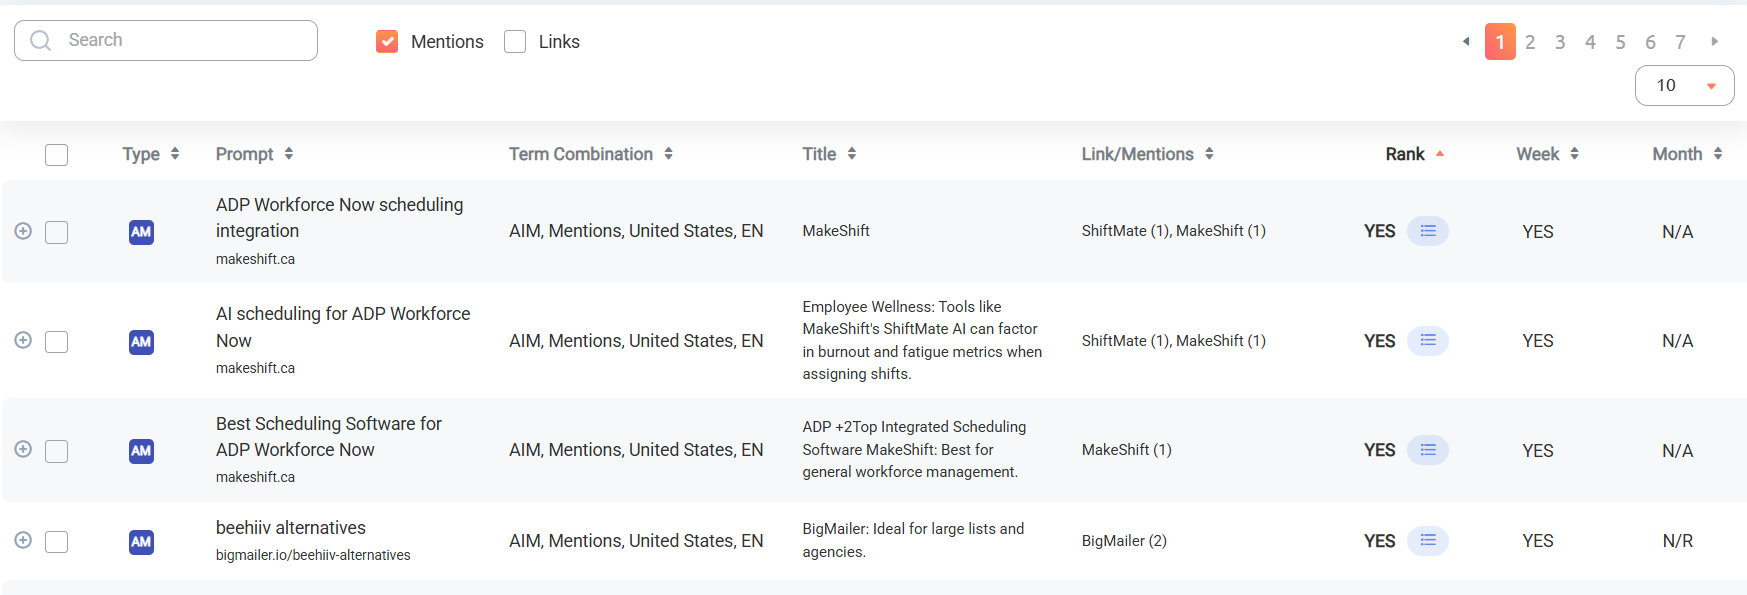
Task: Enable the Links checkbox
Action: click(515, 41)
